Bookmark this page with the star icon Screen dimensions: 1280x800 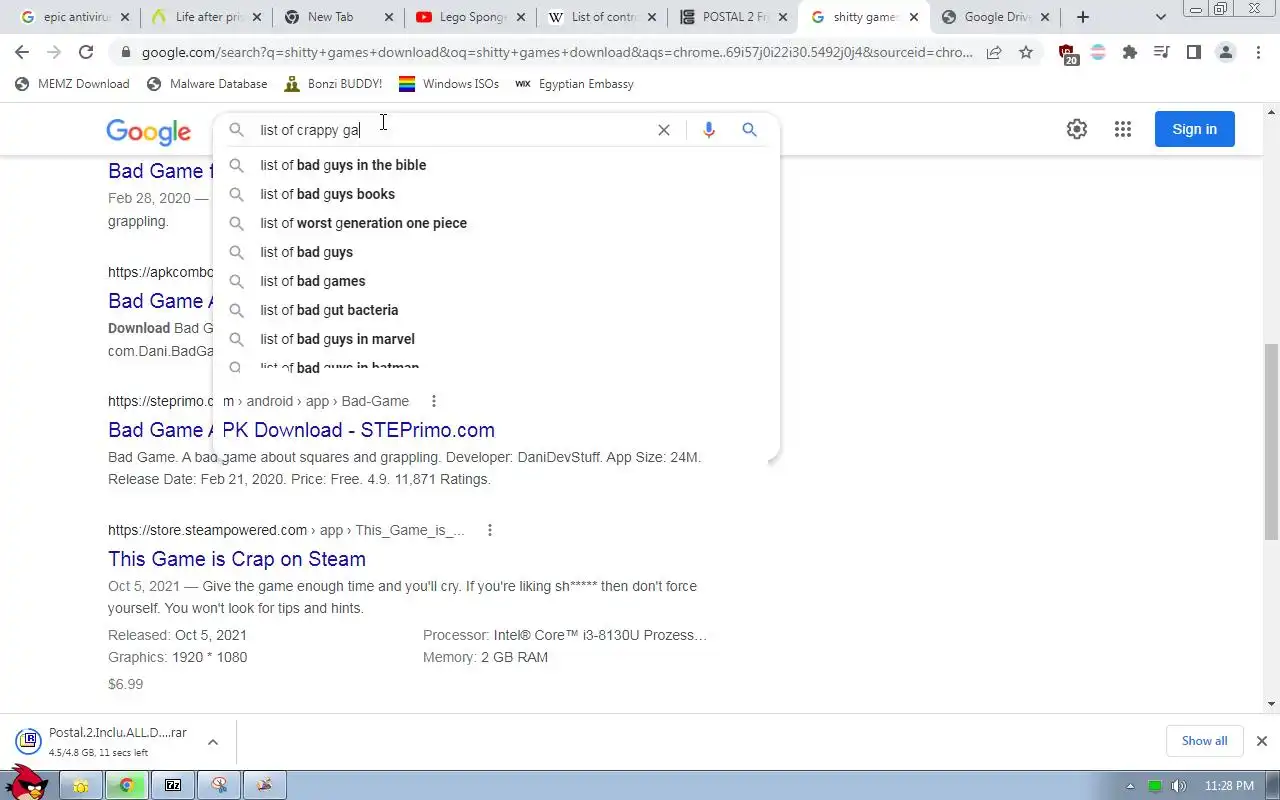click(x=1026, y=53)
